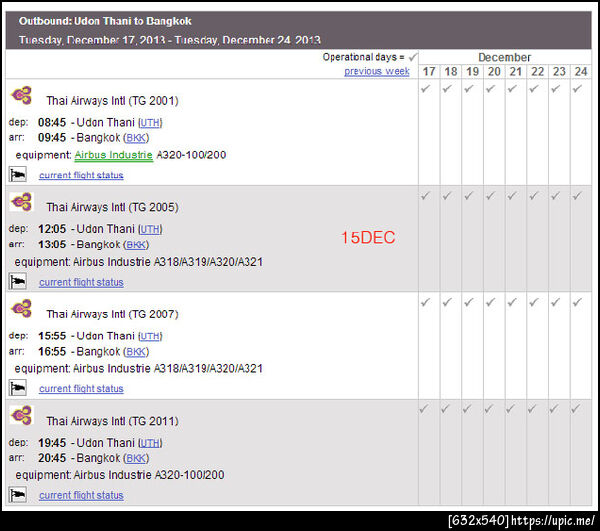Click the December 17 column header

(429, 72)
